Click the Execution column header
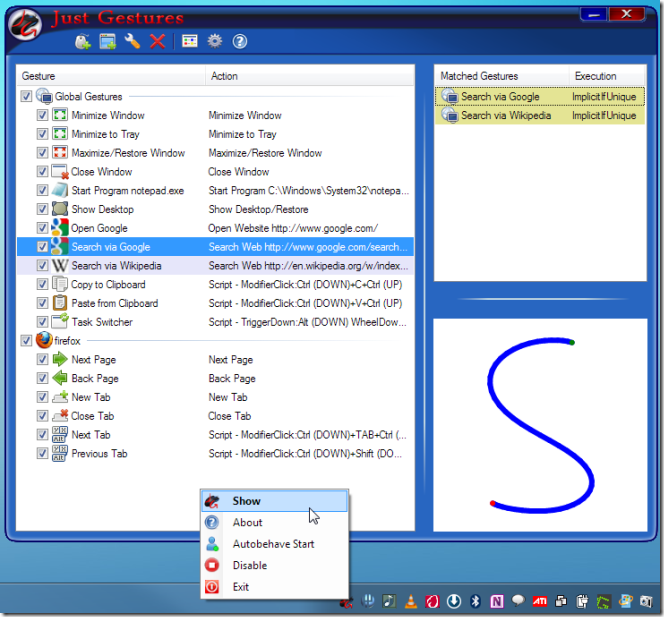The image size is (664, 617). coord(606,76)
